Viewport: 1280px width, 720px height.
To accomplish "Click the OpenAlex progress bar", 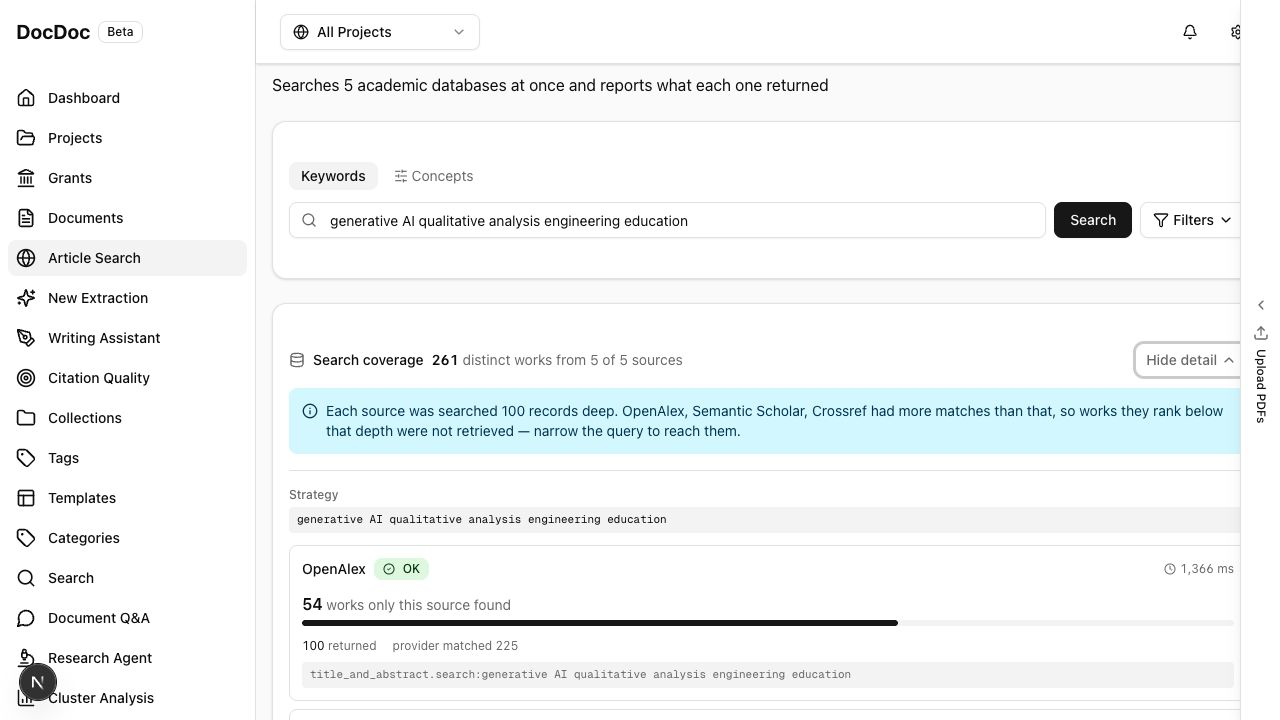I will coord(768,623).
